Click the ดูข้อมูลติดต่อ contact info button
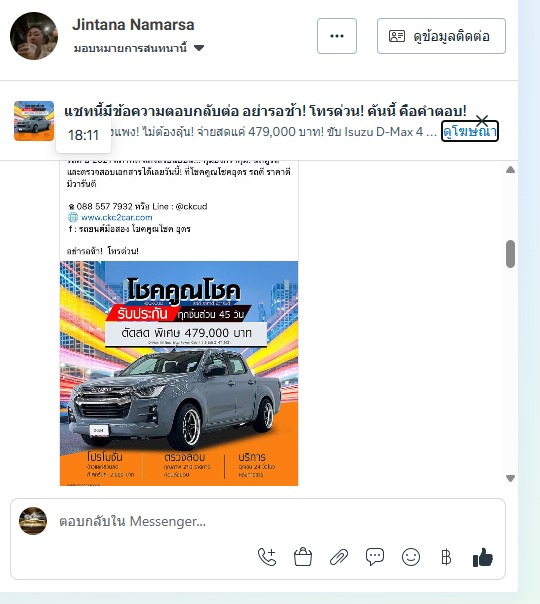Screen dimensions: 540x604 click(x=441, y=36)
